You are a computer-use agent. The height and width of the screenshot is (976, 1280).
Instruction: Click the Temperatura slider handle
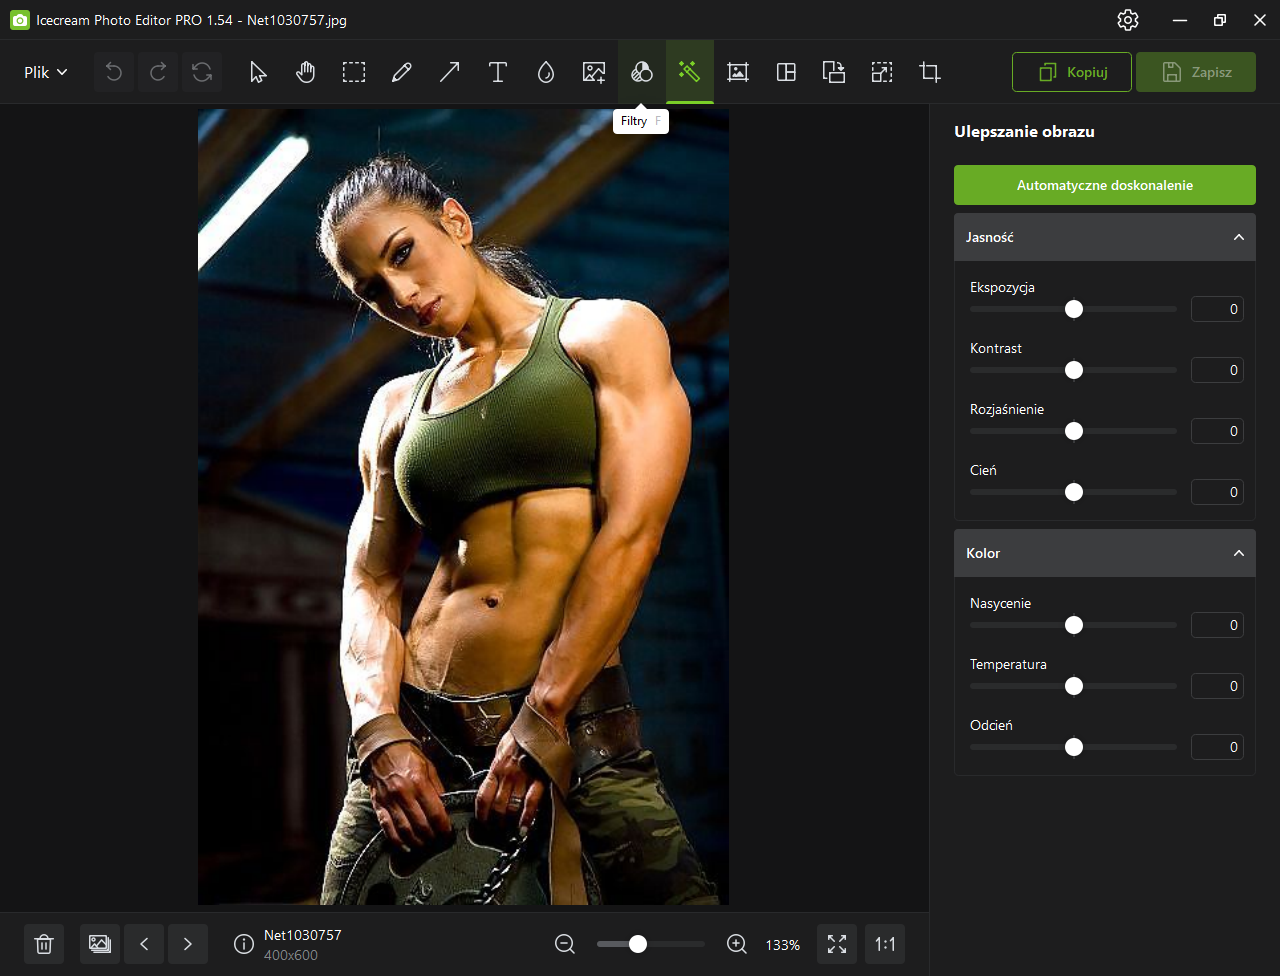pos(1074,686)
